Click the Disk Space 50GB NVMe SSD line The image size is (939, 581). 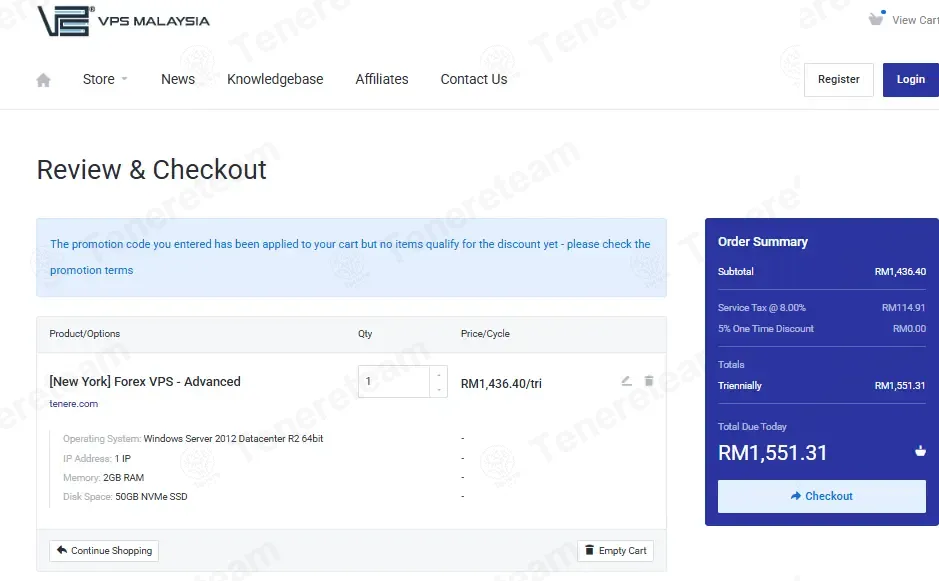[x=125, y=497]
